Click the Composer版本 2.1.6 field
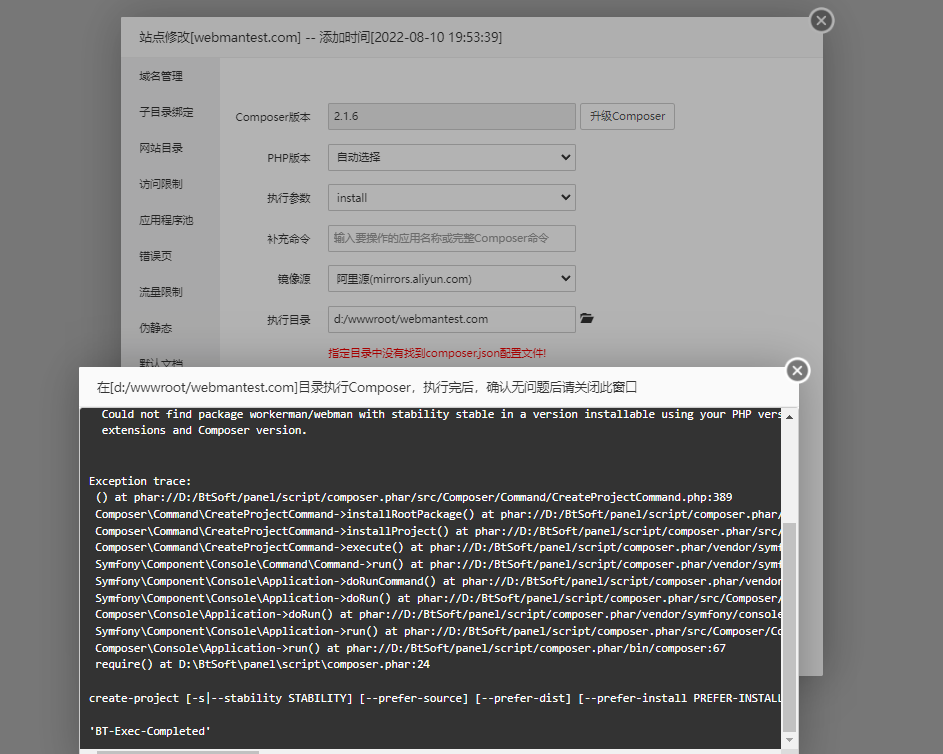This screenshot has height=754, width=943. (452, 116)
